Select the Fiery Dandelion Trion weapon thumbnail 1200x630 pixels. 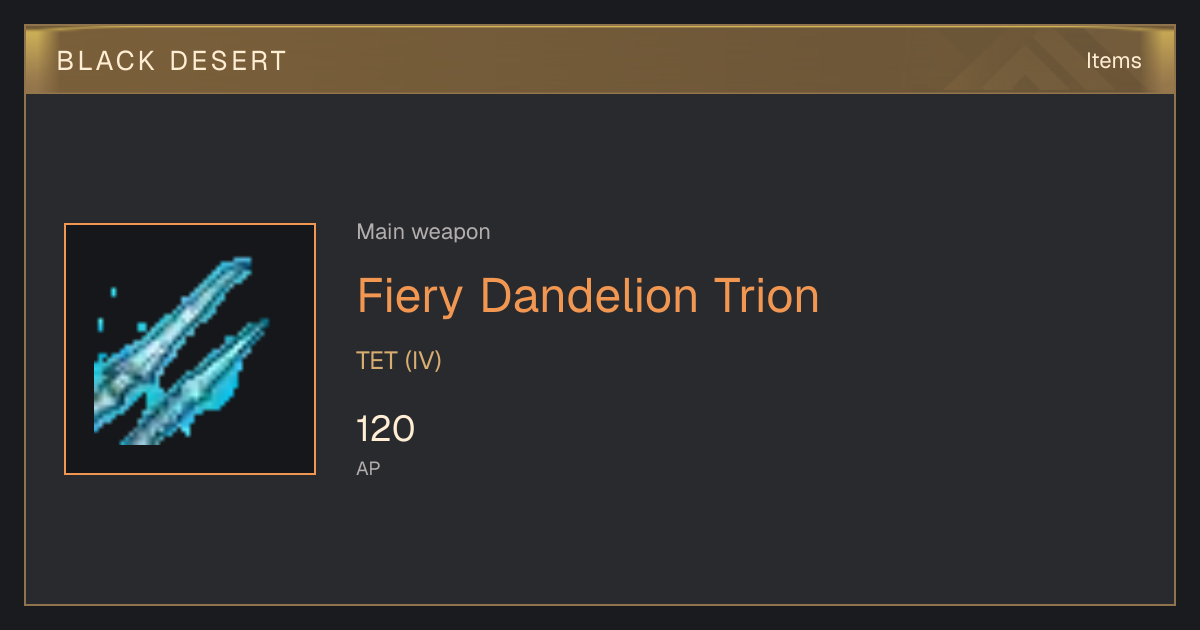tap(190, 349)
